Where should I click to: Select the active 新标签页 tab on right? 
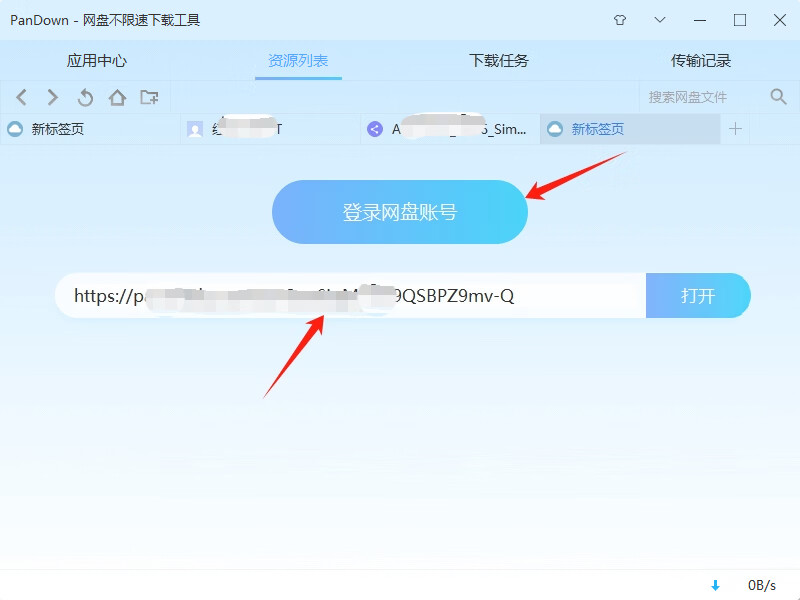click(x=630, y=129)
